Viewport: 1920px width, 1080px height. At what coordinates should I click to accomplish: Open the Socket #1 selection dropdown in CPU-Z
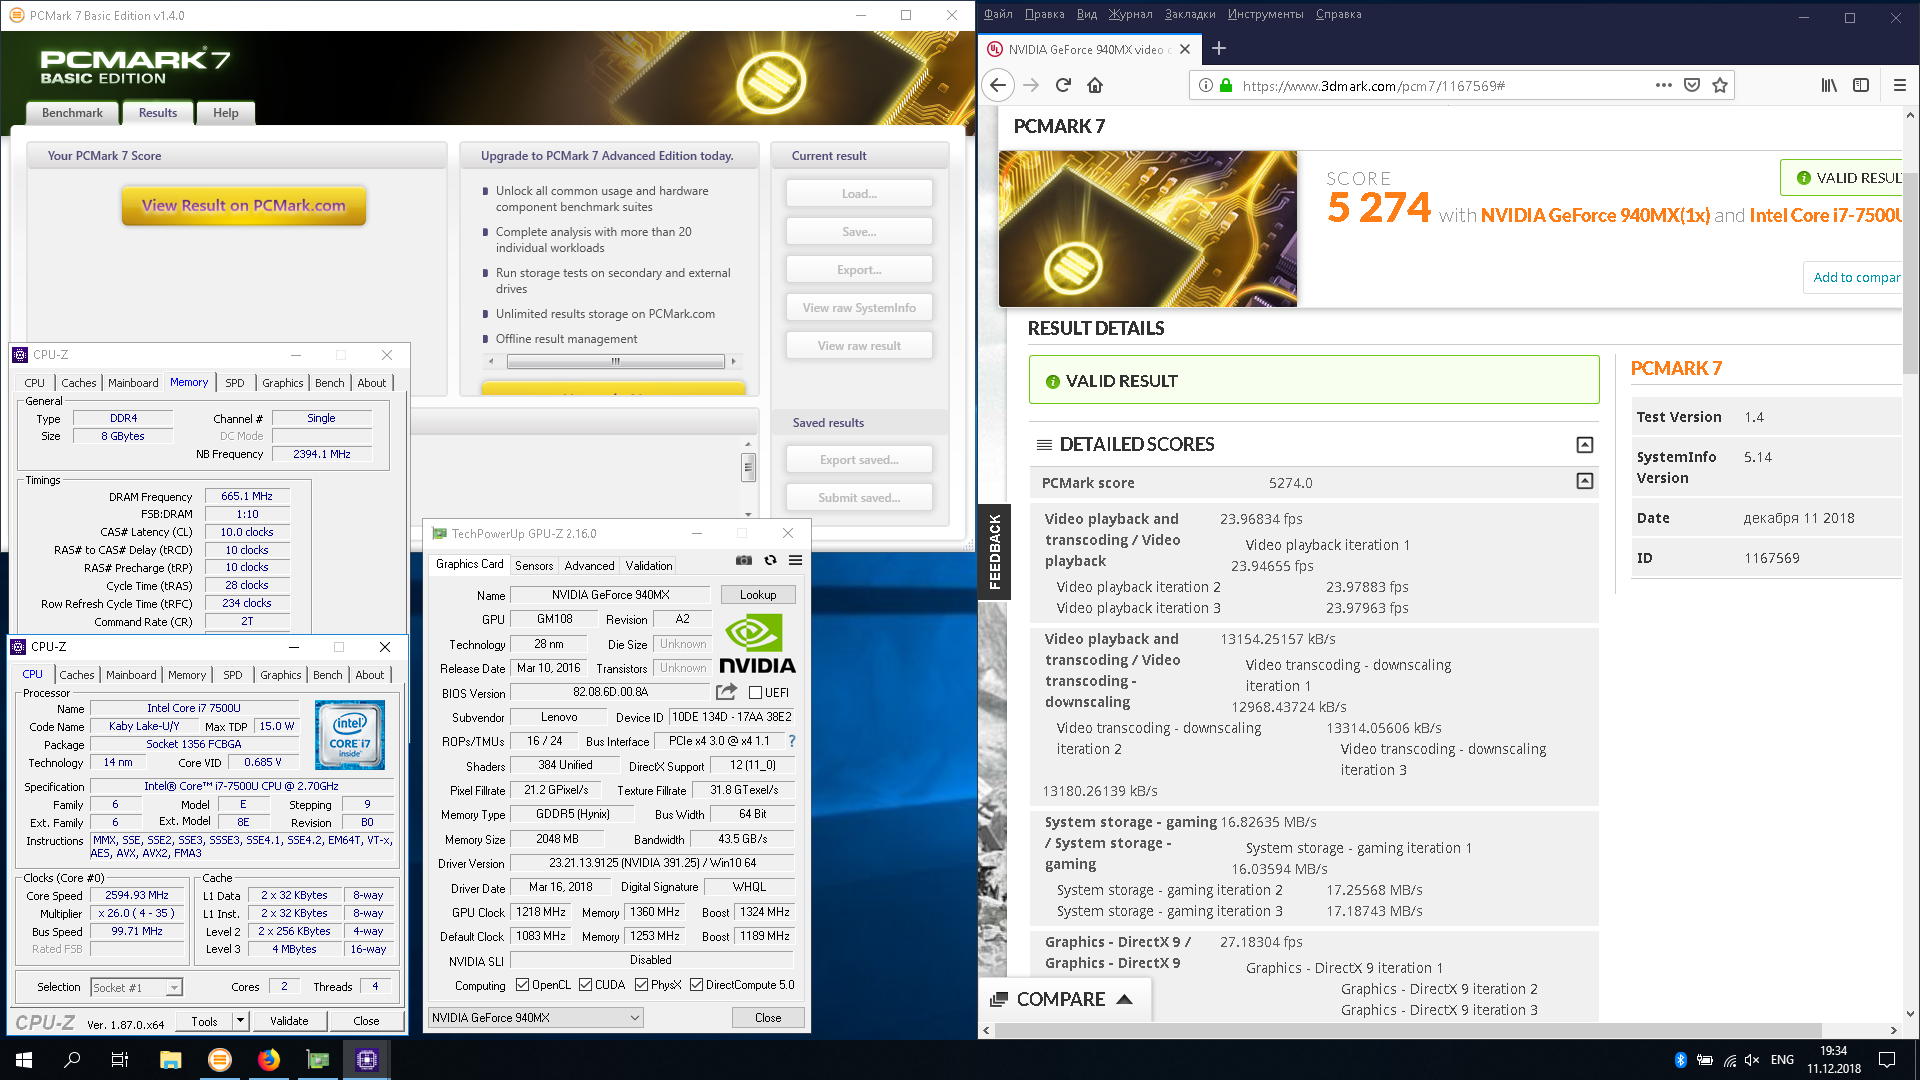[x=136, y=987]
